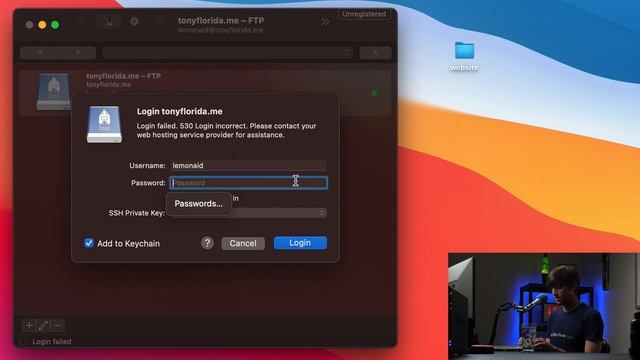Click the bookmark drive icon in the list
Viewport: 640px width, 360px height.
53,92
